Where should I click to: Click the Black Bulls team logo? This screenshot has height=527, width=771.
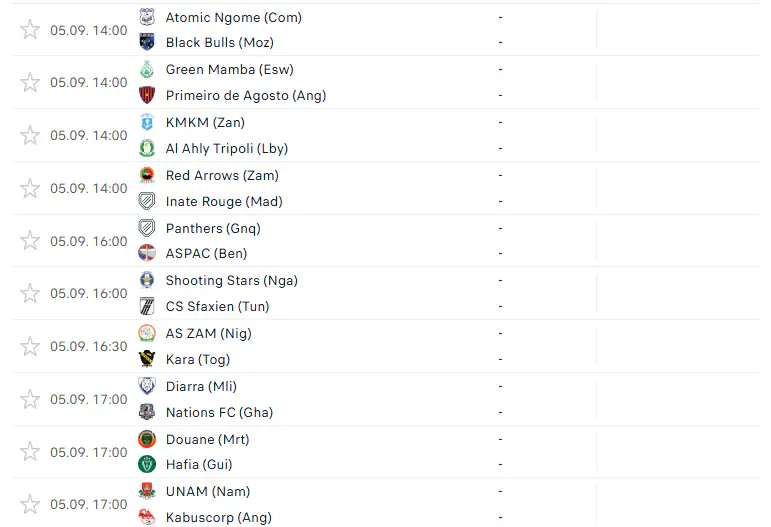(x=147, y=42)
